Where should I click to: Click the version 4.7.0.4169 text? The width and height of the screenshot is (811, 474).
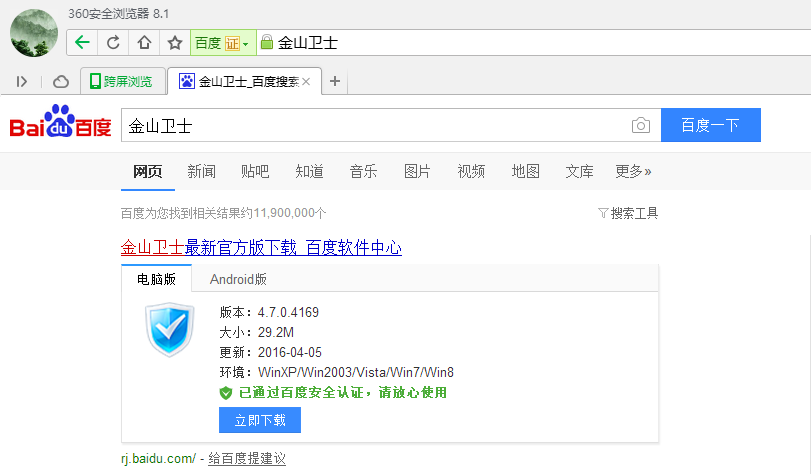click(288, 313)
